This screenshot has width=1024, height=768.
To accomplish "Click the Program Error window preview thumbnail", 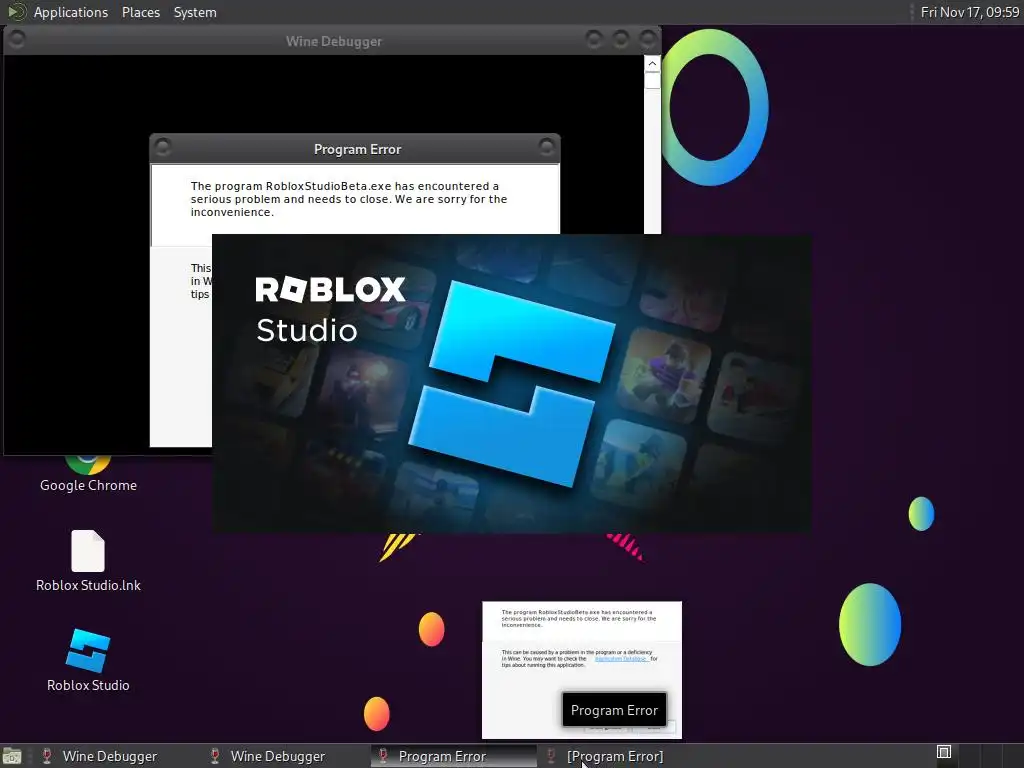I will click(x=582, y=670).
